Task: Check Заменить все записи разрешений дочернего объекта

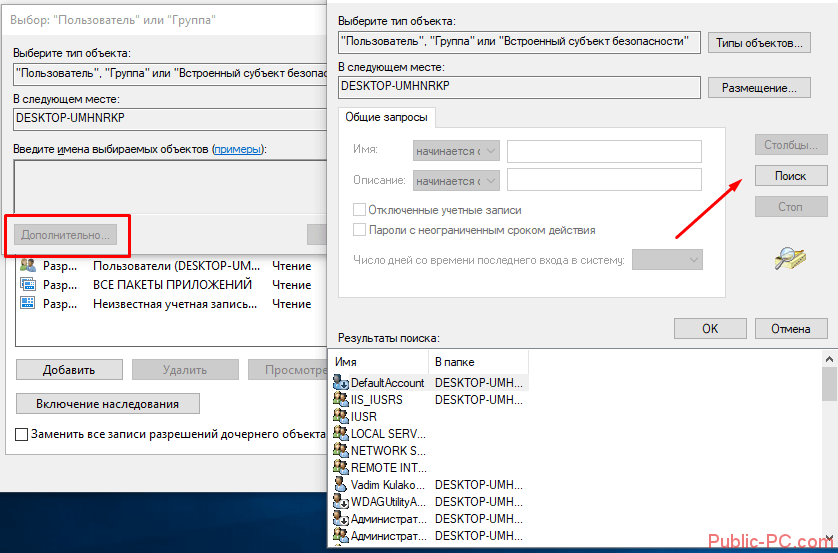Action: [22, 435]
